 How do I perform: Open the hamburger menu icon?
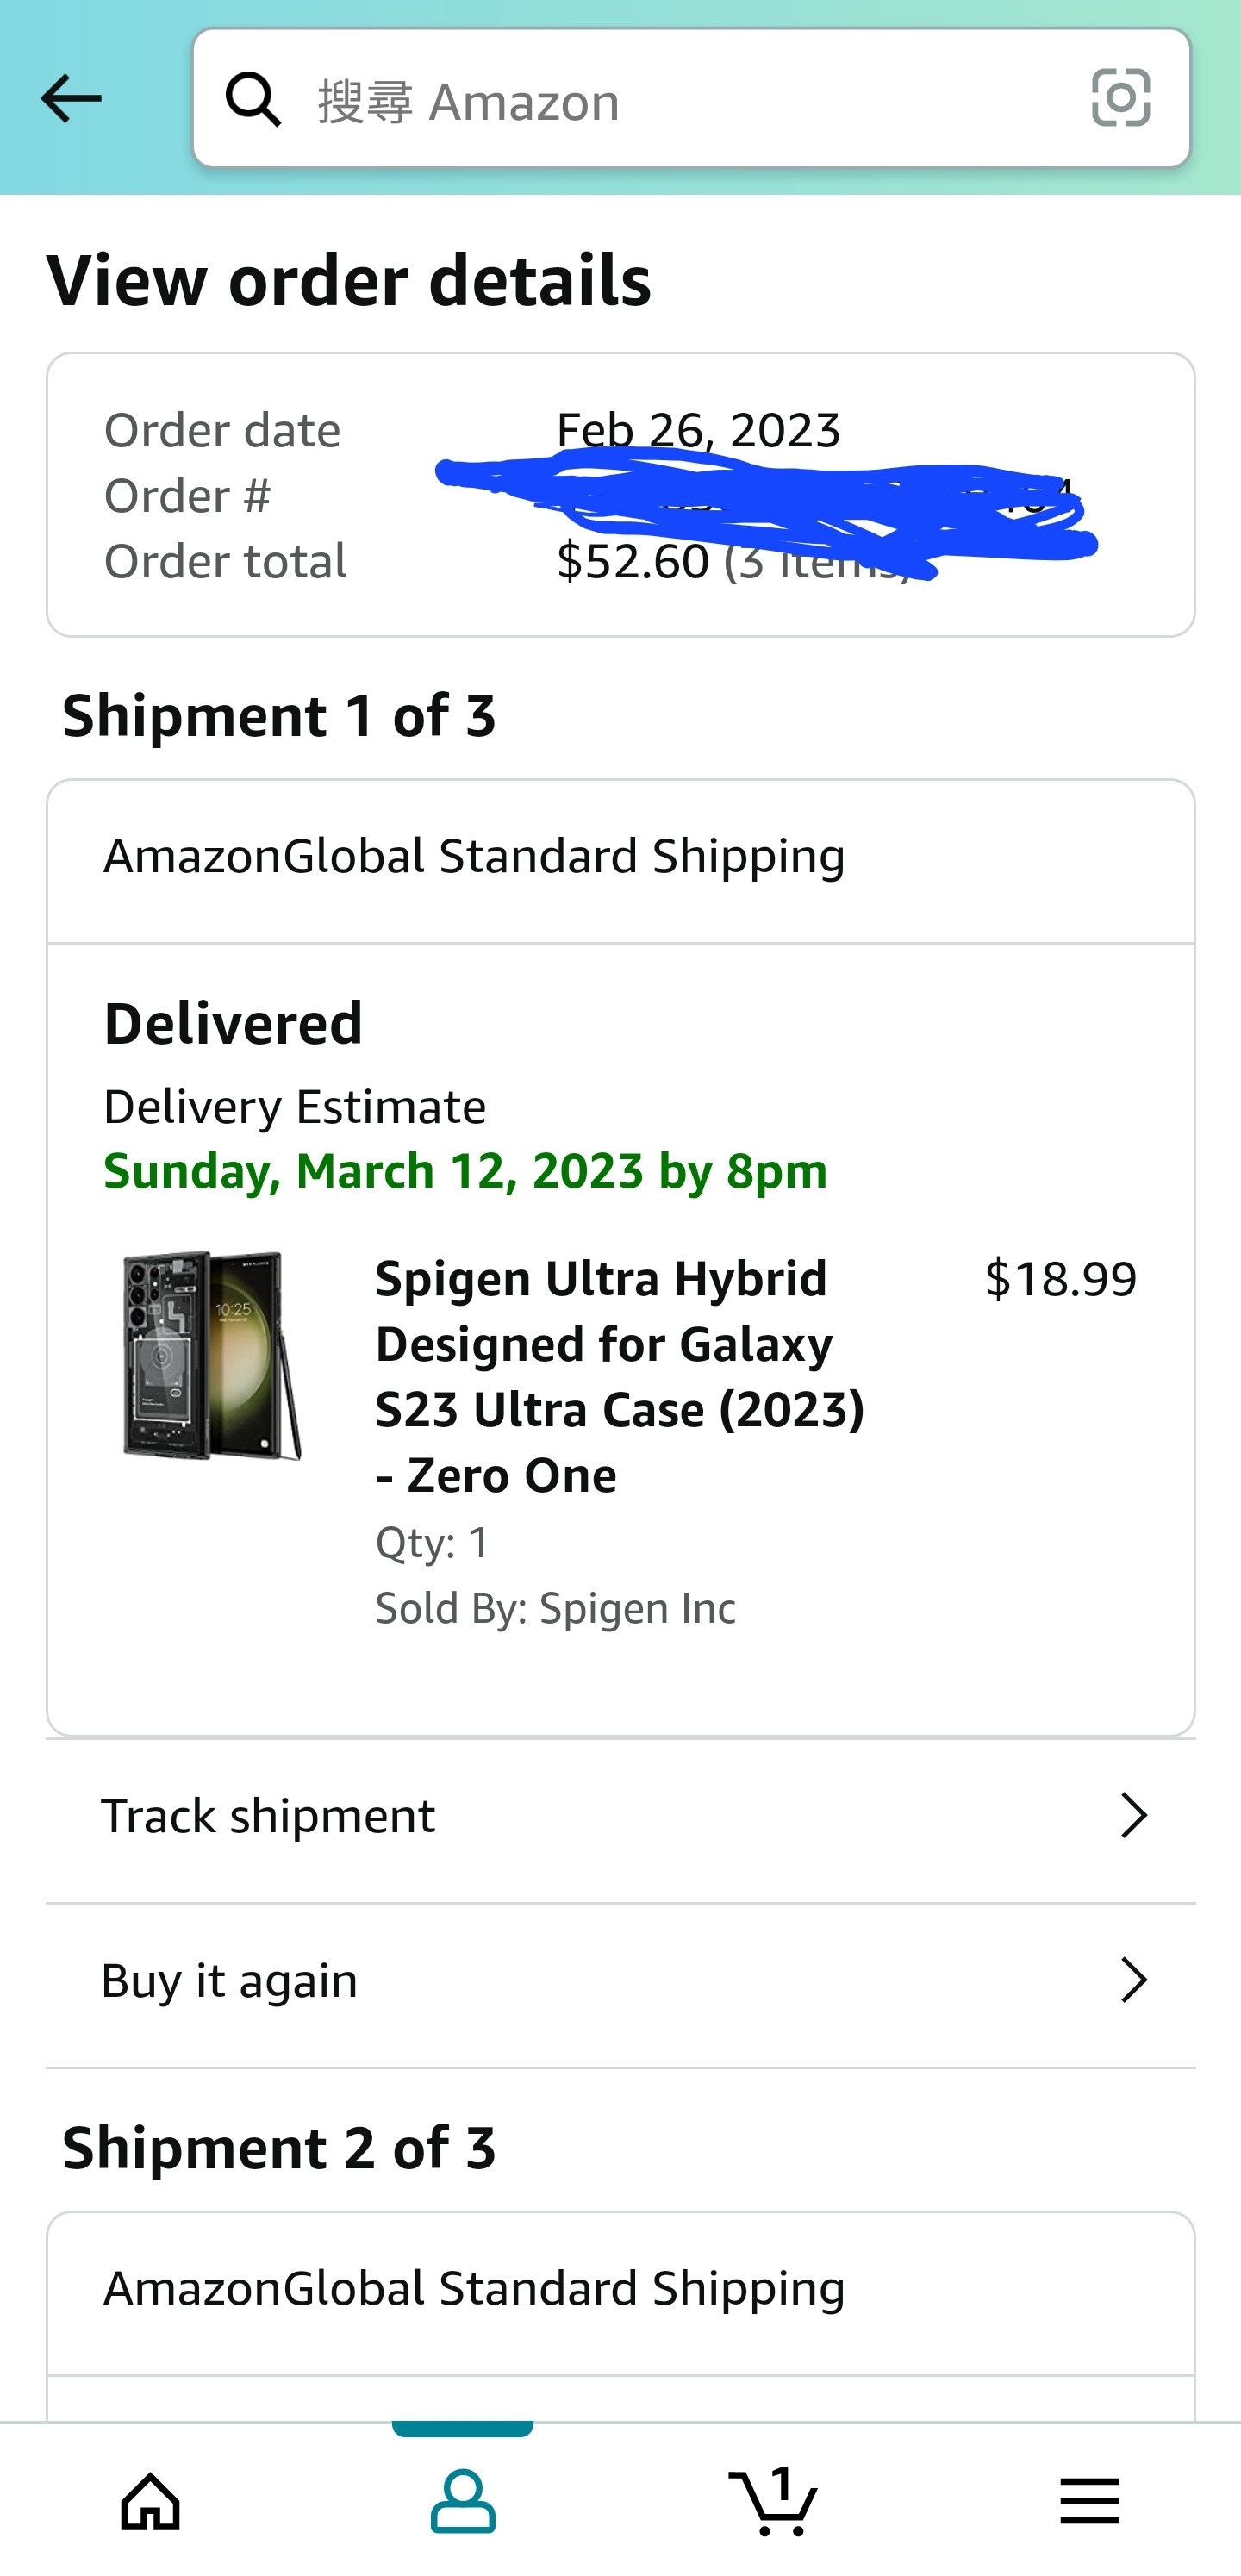click(1089, 2502)
